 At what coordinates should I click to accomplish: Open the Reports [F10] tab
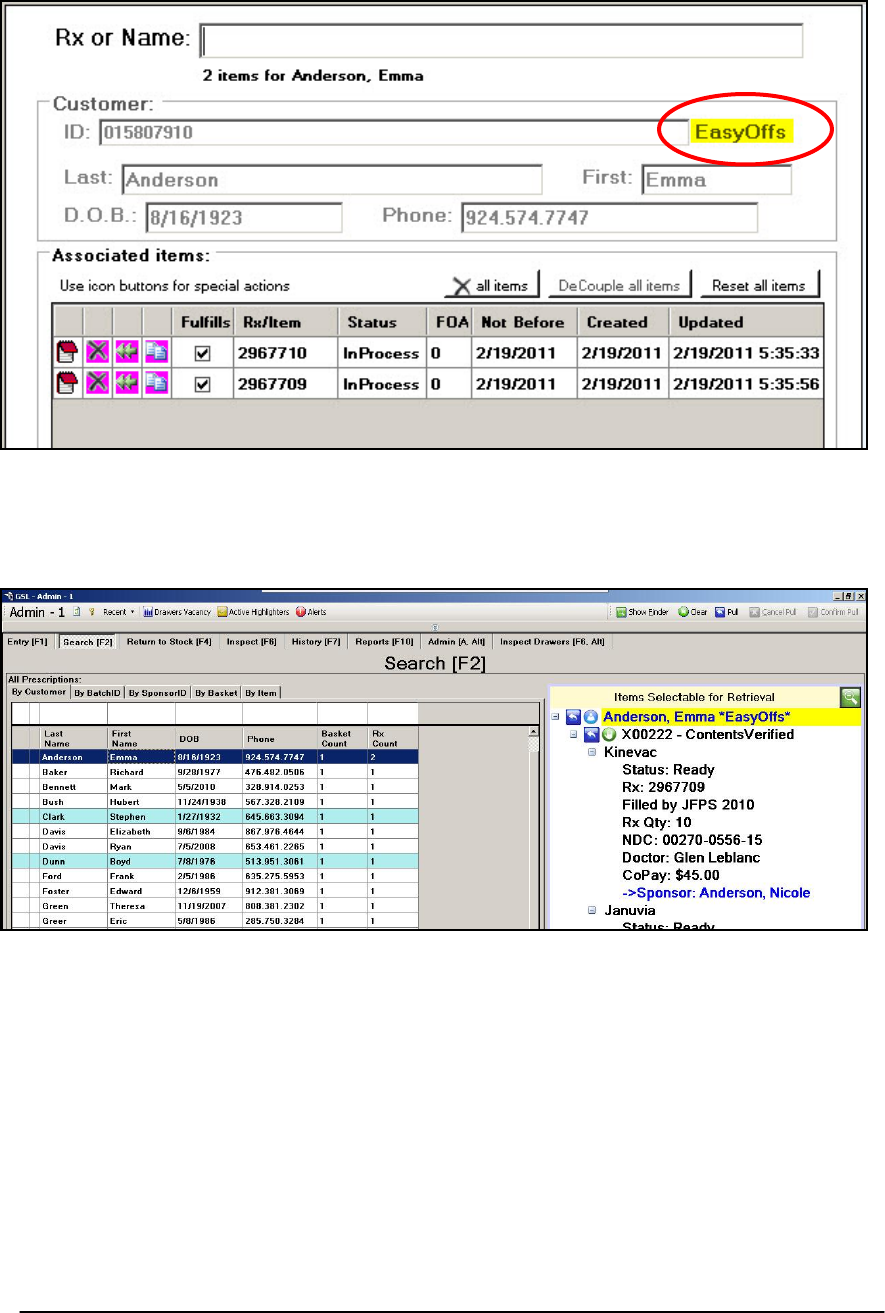point(384,641)
